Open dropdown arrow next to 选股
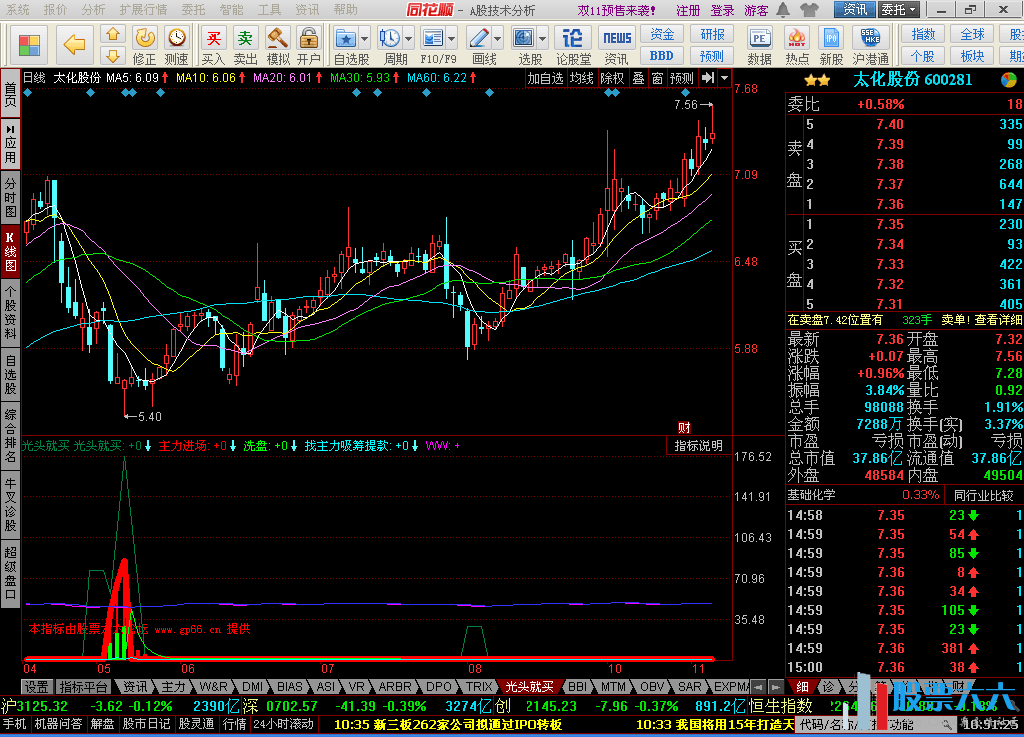The image size is (1024, 737). point(542,39)
